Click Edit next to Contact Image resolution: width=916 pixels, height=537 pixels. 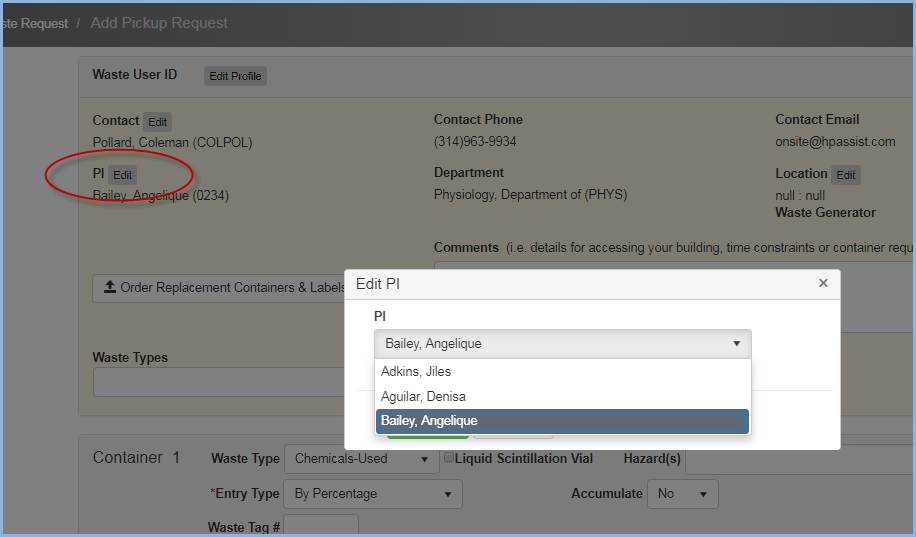[157, 122]
